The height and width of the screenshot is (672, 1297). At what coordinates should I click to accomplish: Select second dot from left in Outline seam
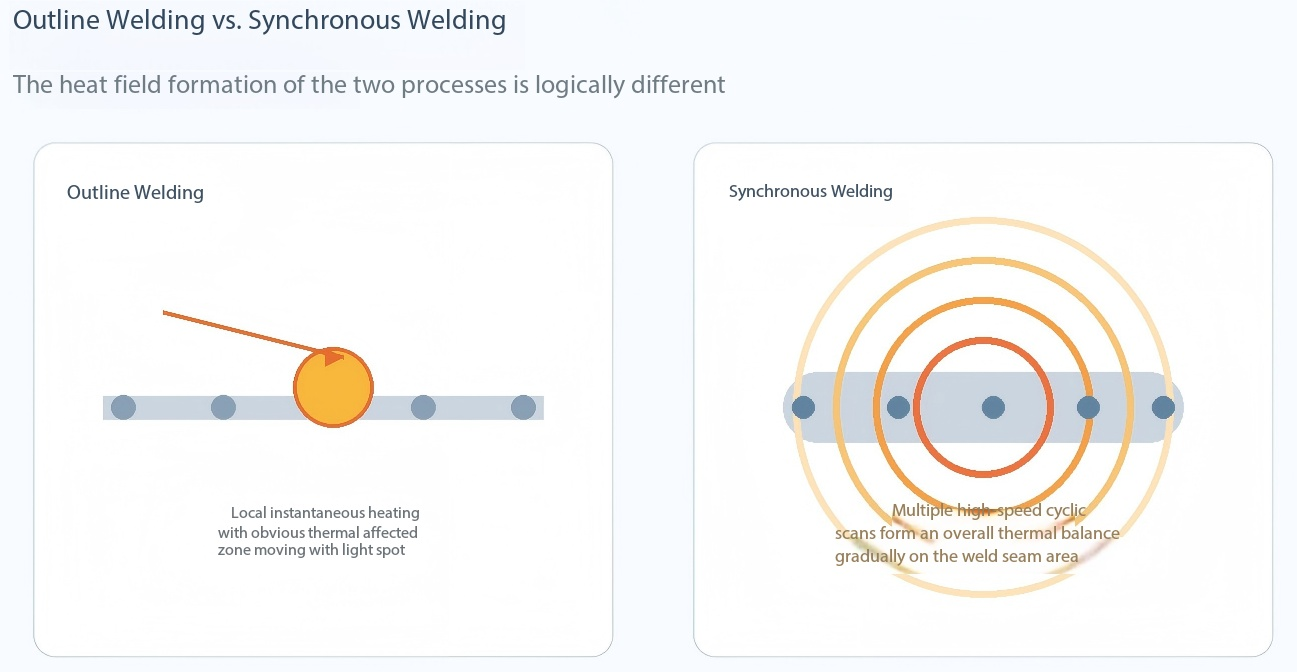click(223, 407)
